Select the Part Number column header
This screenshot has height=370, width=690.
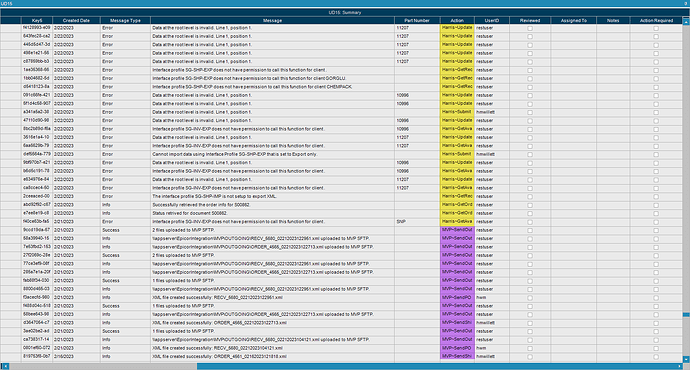417,21
